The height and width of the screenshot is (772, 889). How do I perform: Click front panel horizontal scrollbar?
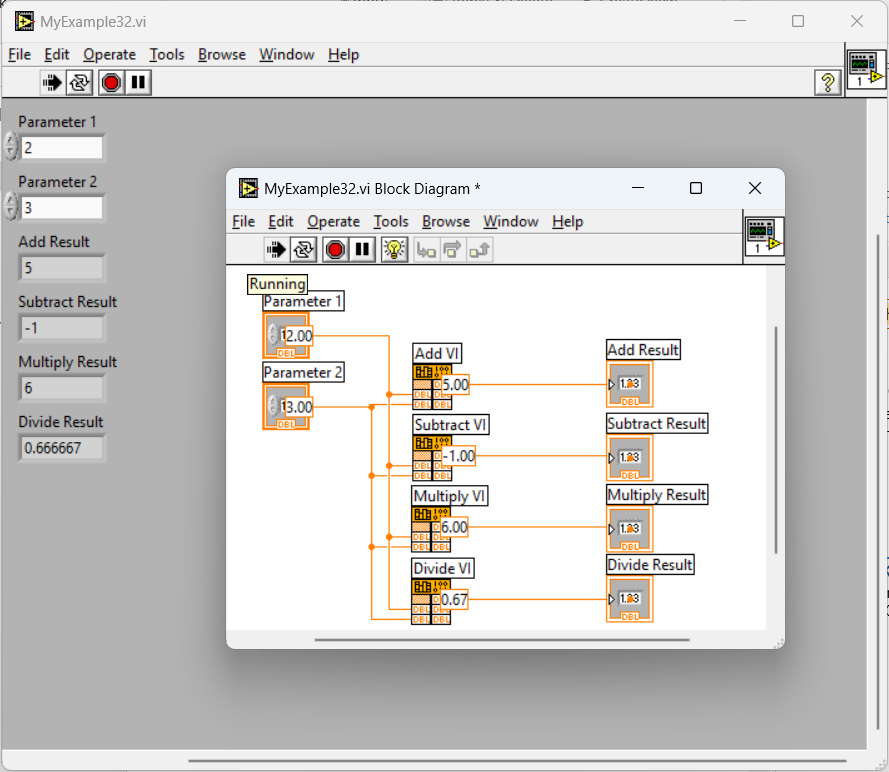pyautogui.click(x=517, y=761)
